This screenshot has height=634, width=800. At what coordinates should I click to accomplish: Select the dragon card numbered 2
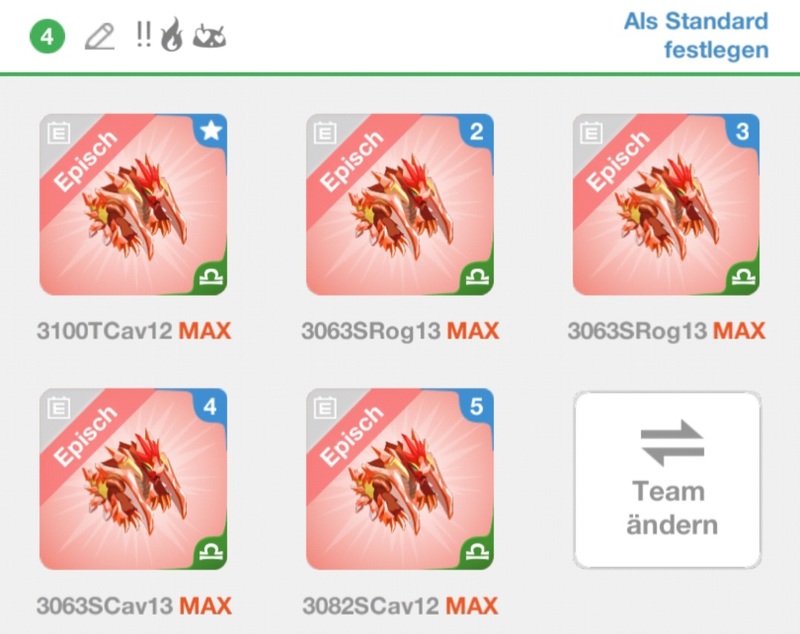400,205
